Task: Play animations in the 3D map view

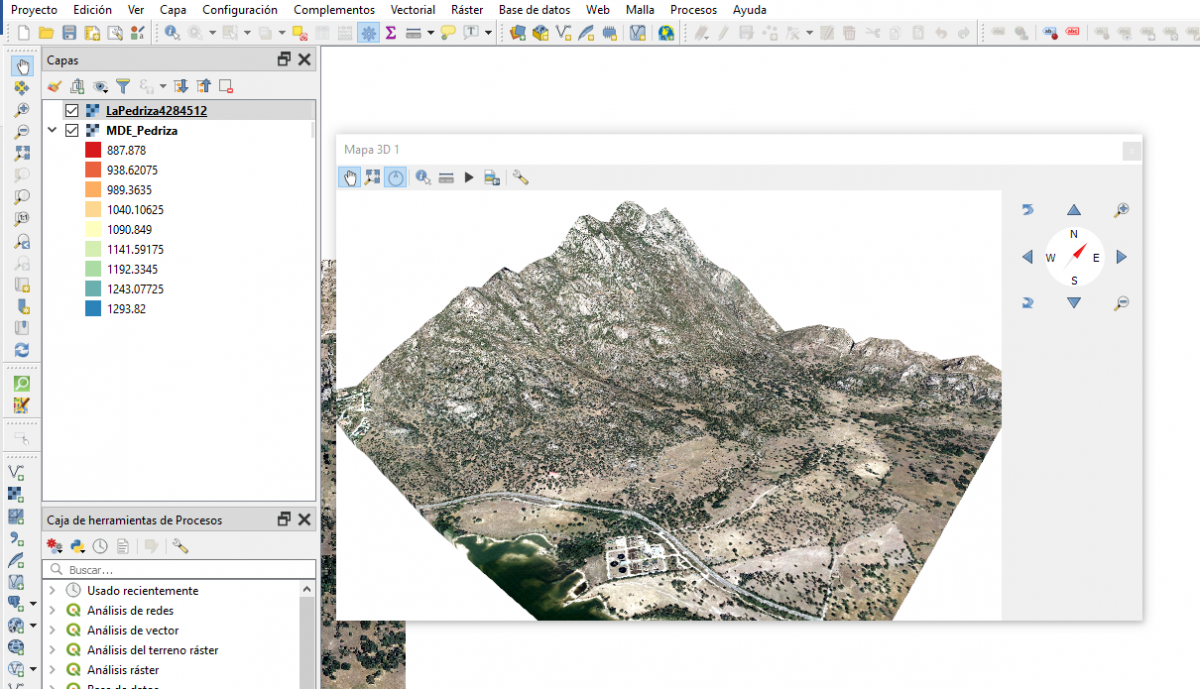Action: [469, 177]
